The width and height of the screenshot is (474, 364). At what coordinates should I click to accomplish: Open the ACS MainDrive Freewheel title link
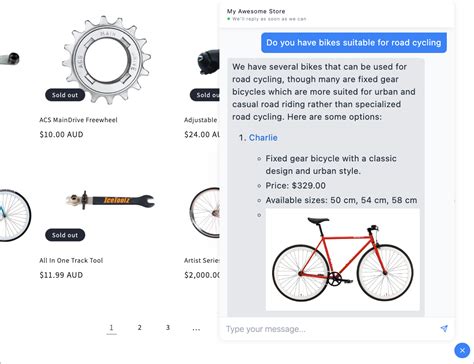coord(78,120)
